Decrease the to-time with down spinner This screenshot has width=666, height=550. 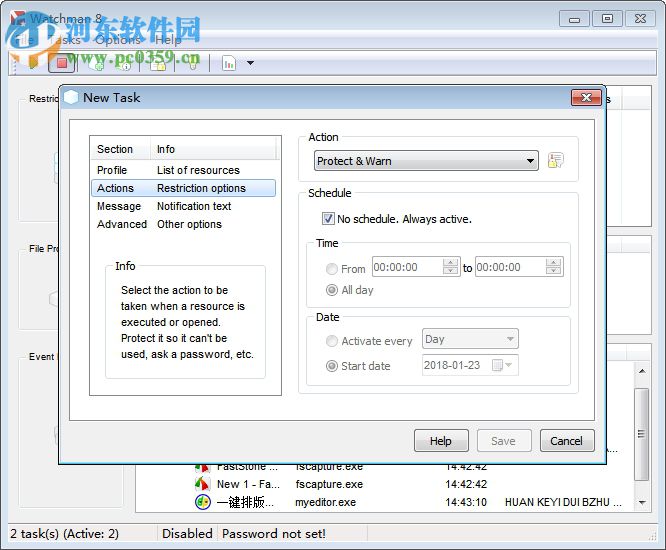pos(553,271)
